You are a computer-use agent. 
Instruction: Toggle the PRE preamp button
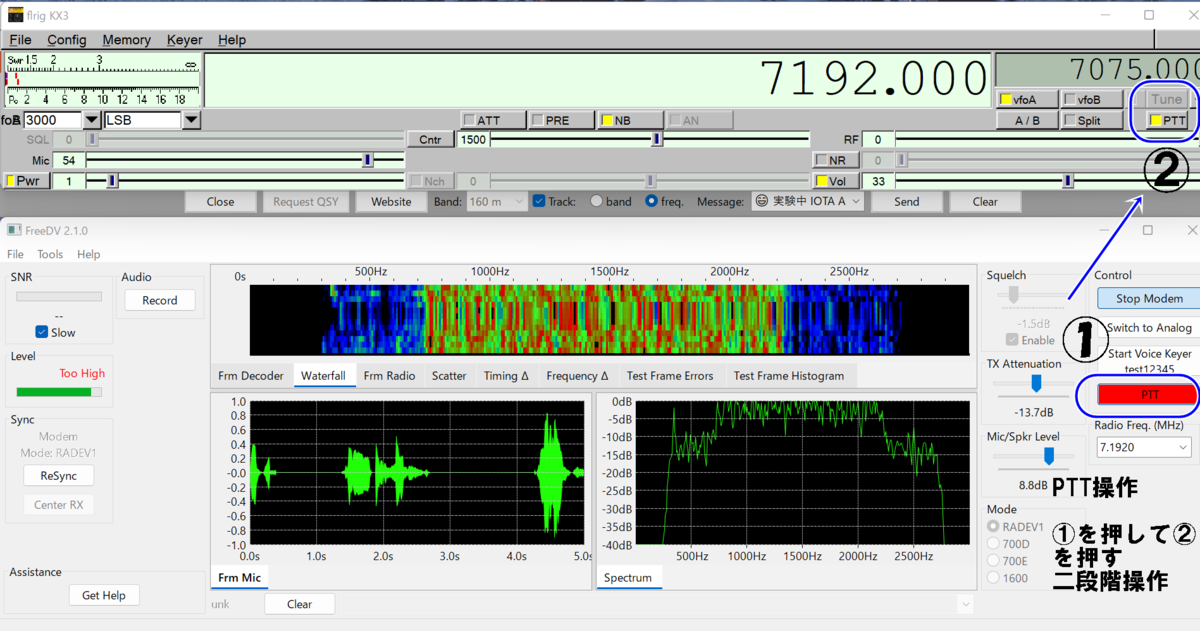[x=563, y=120]
